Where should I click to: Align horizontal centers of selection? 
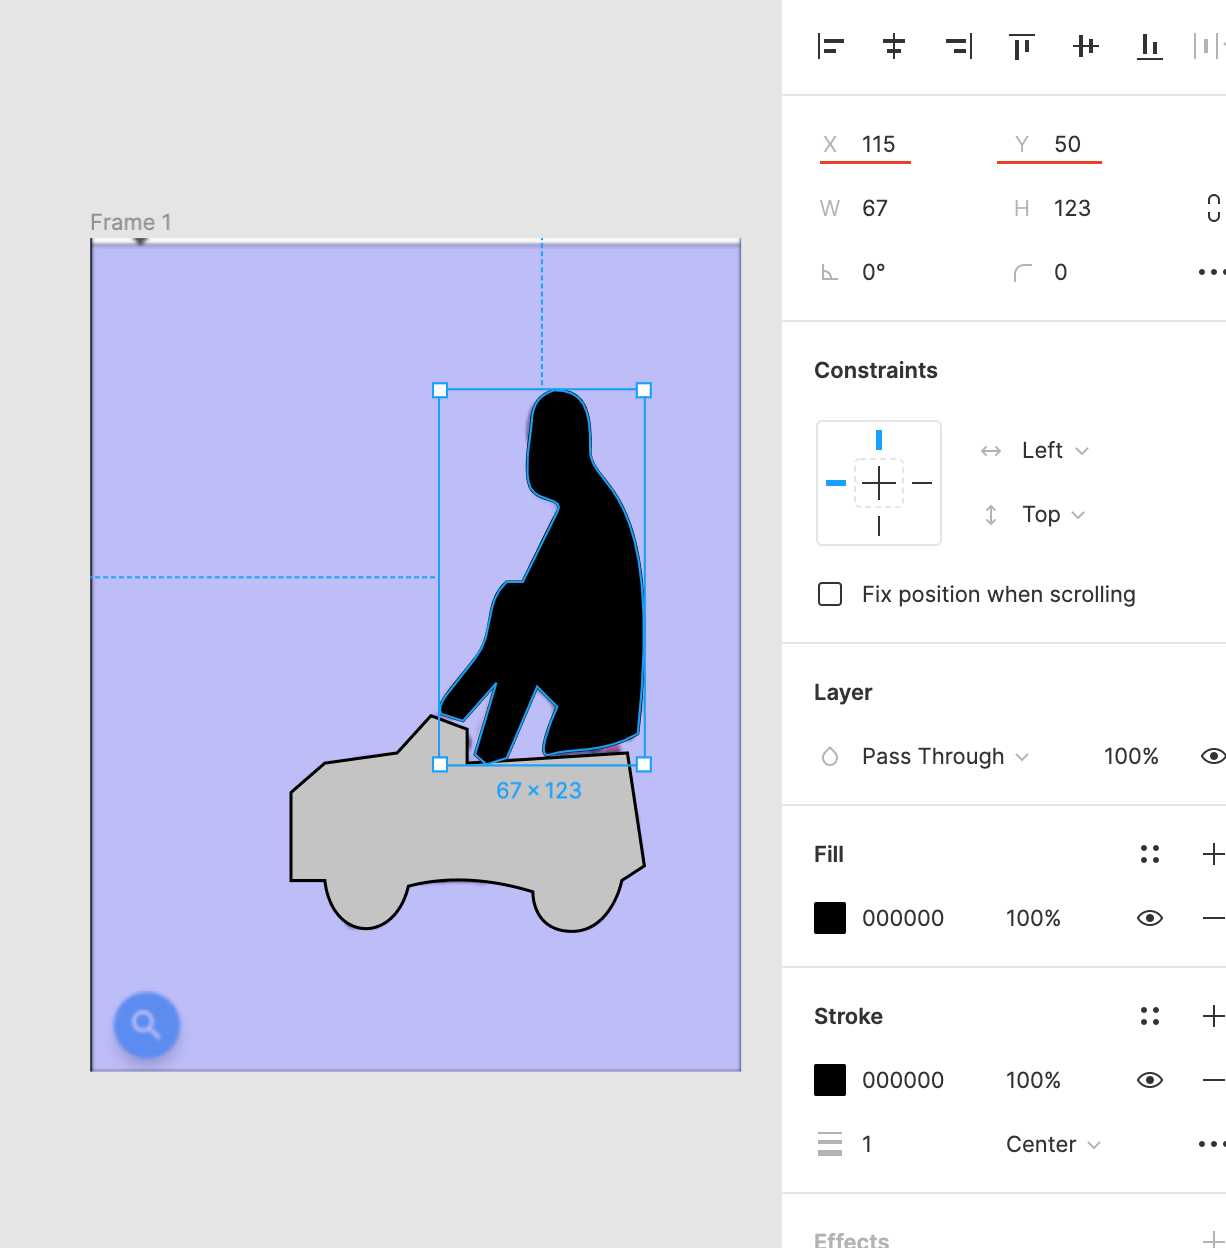(894, 46)
